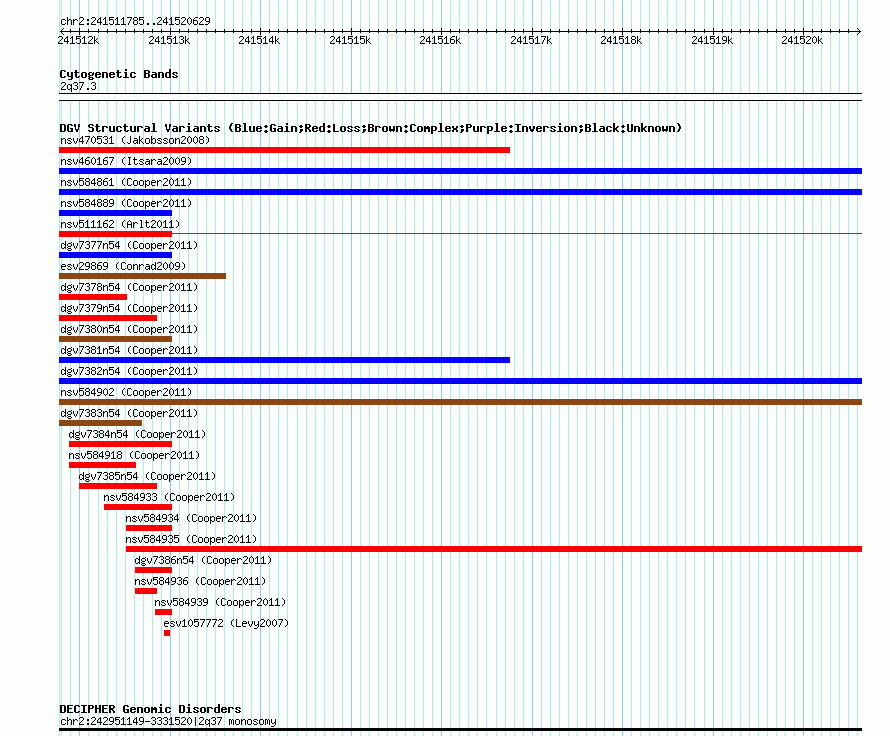Click the short blue bar under nsv584889
Viewport: 890px width, 736px height.
point(115,213)
